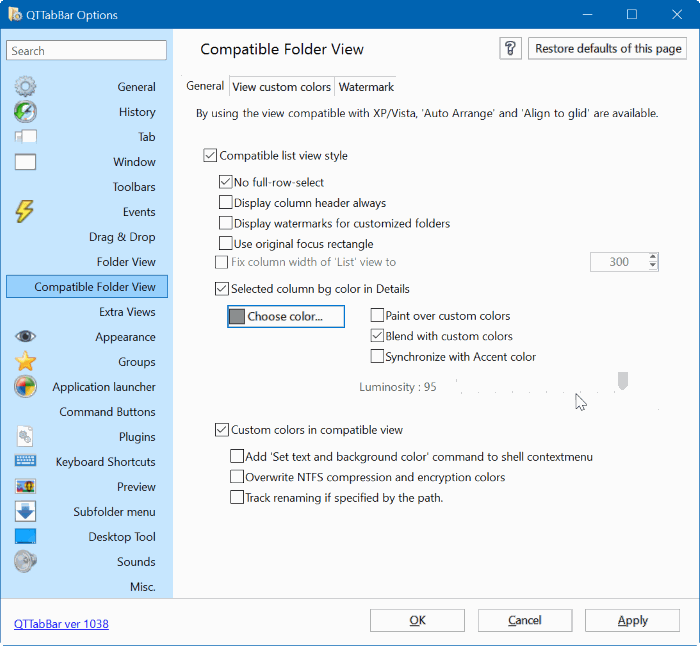
Task: Click the Cancel button
Action: 525,620
